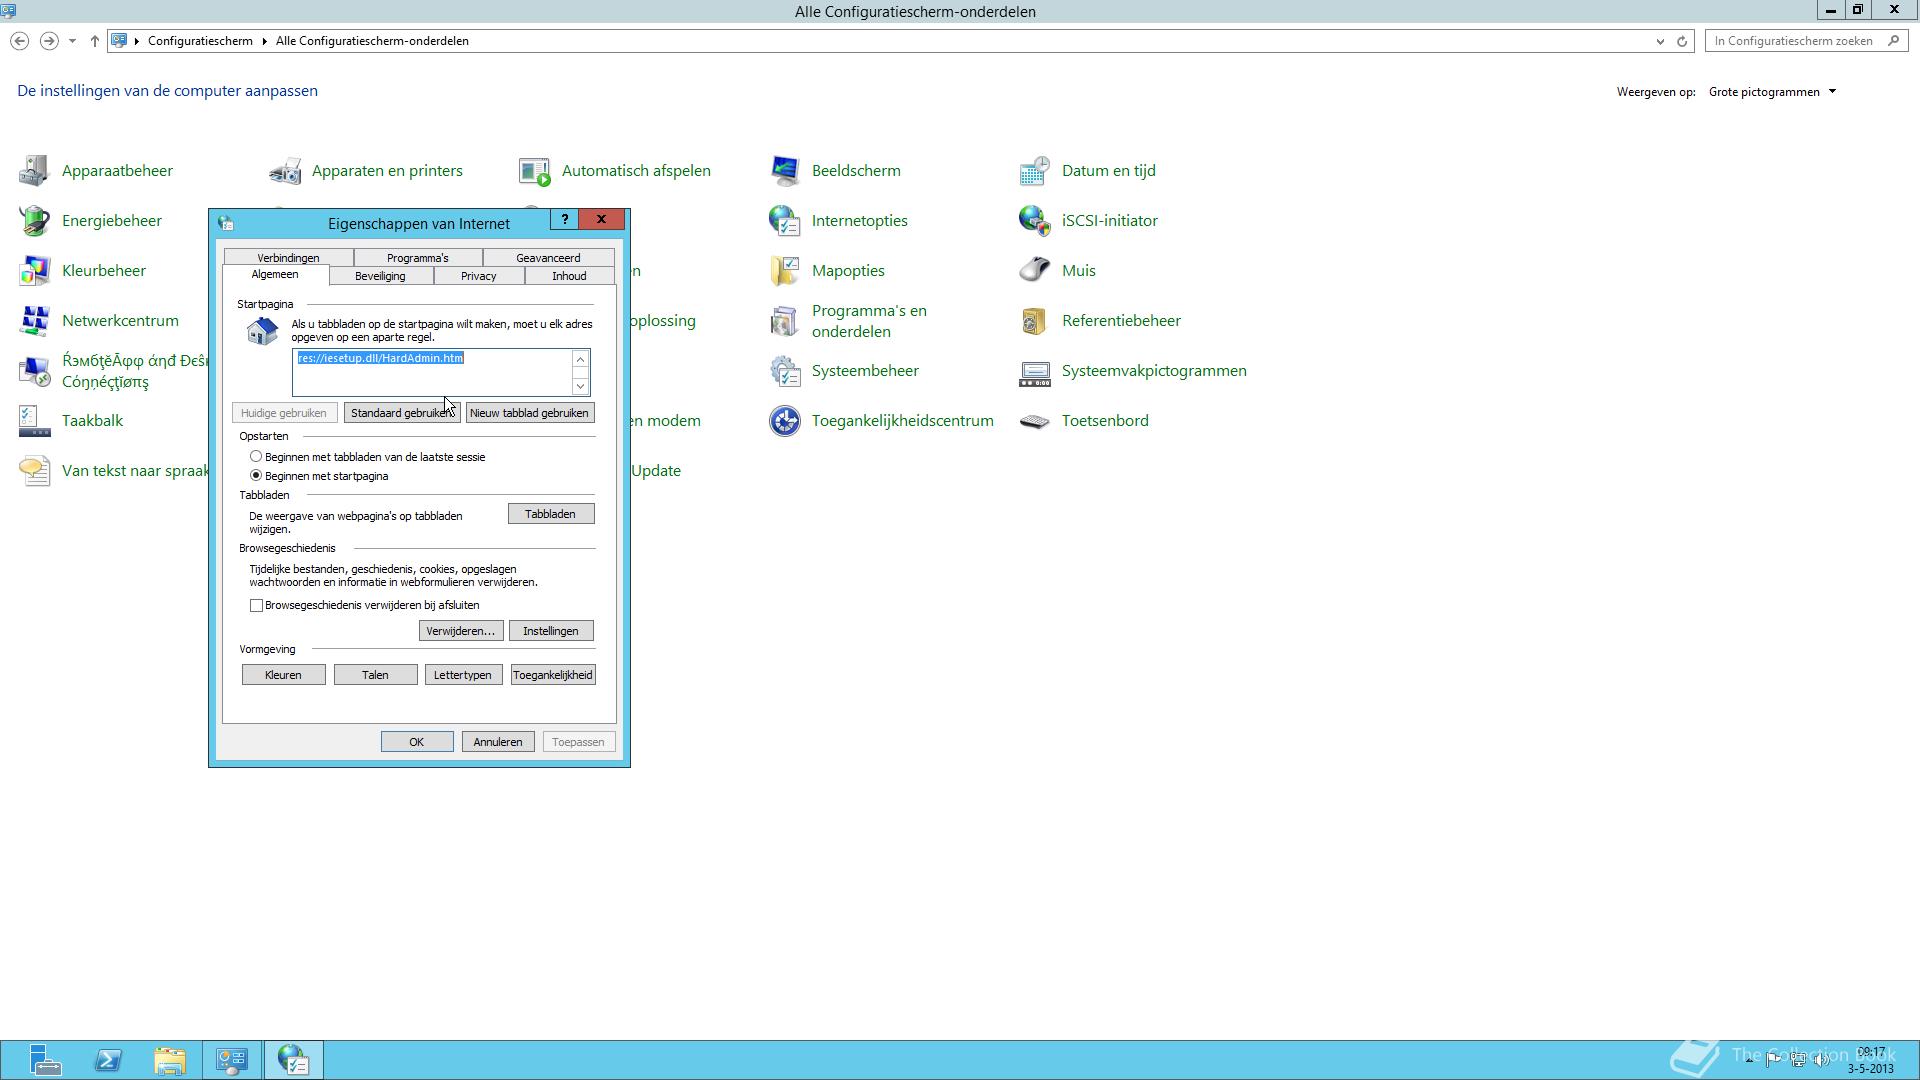Open Datum en tijd icon
Viewport: 1920px width, 1080px height.
(1035, 171)
